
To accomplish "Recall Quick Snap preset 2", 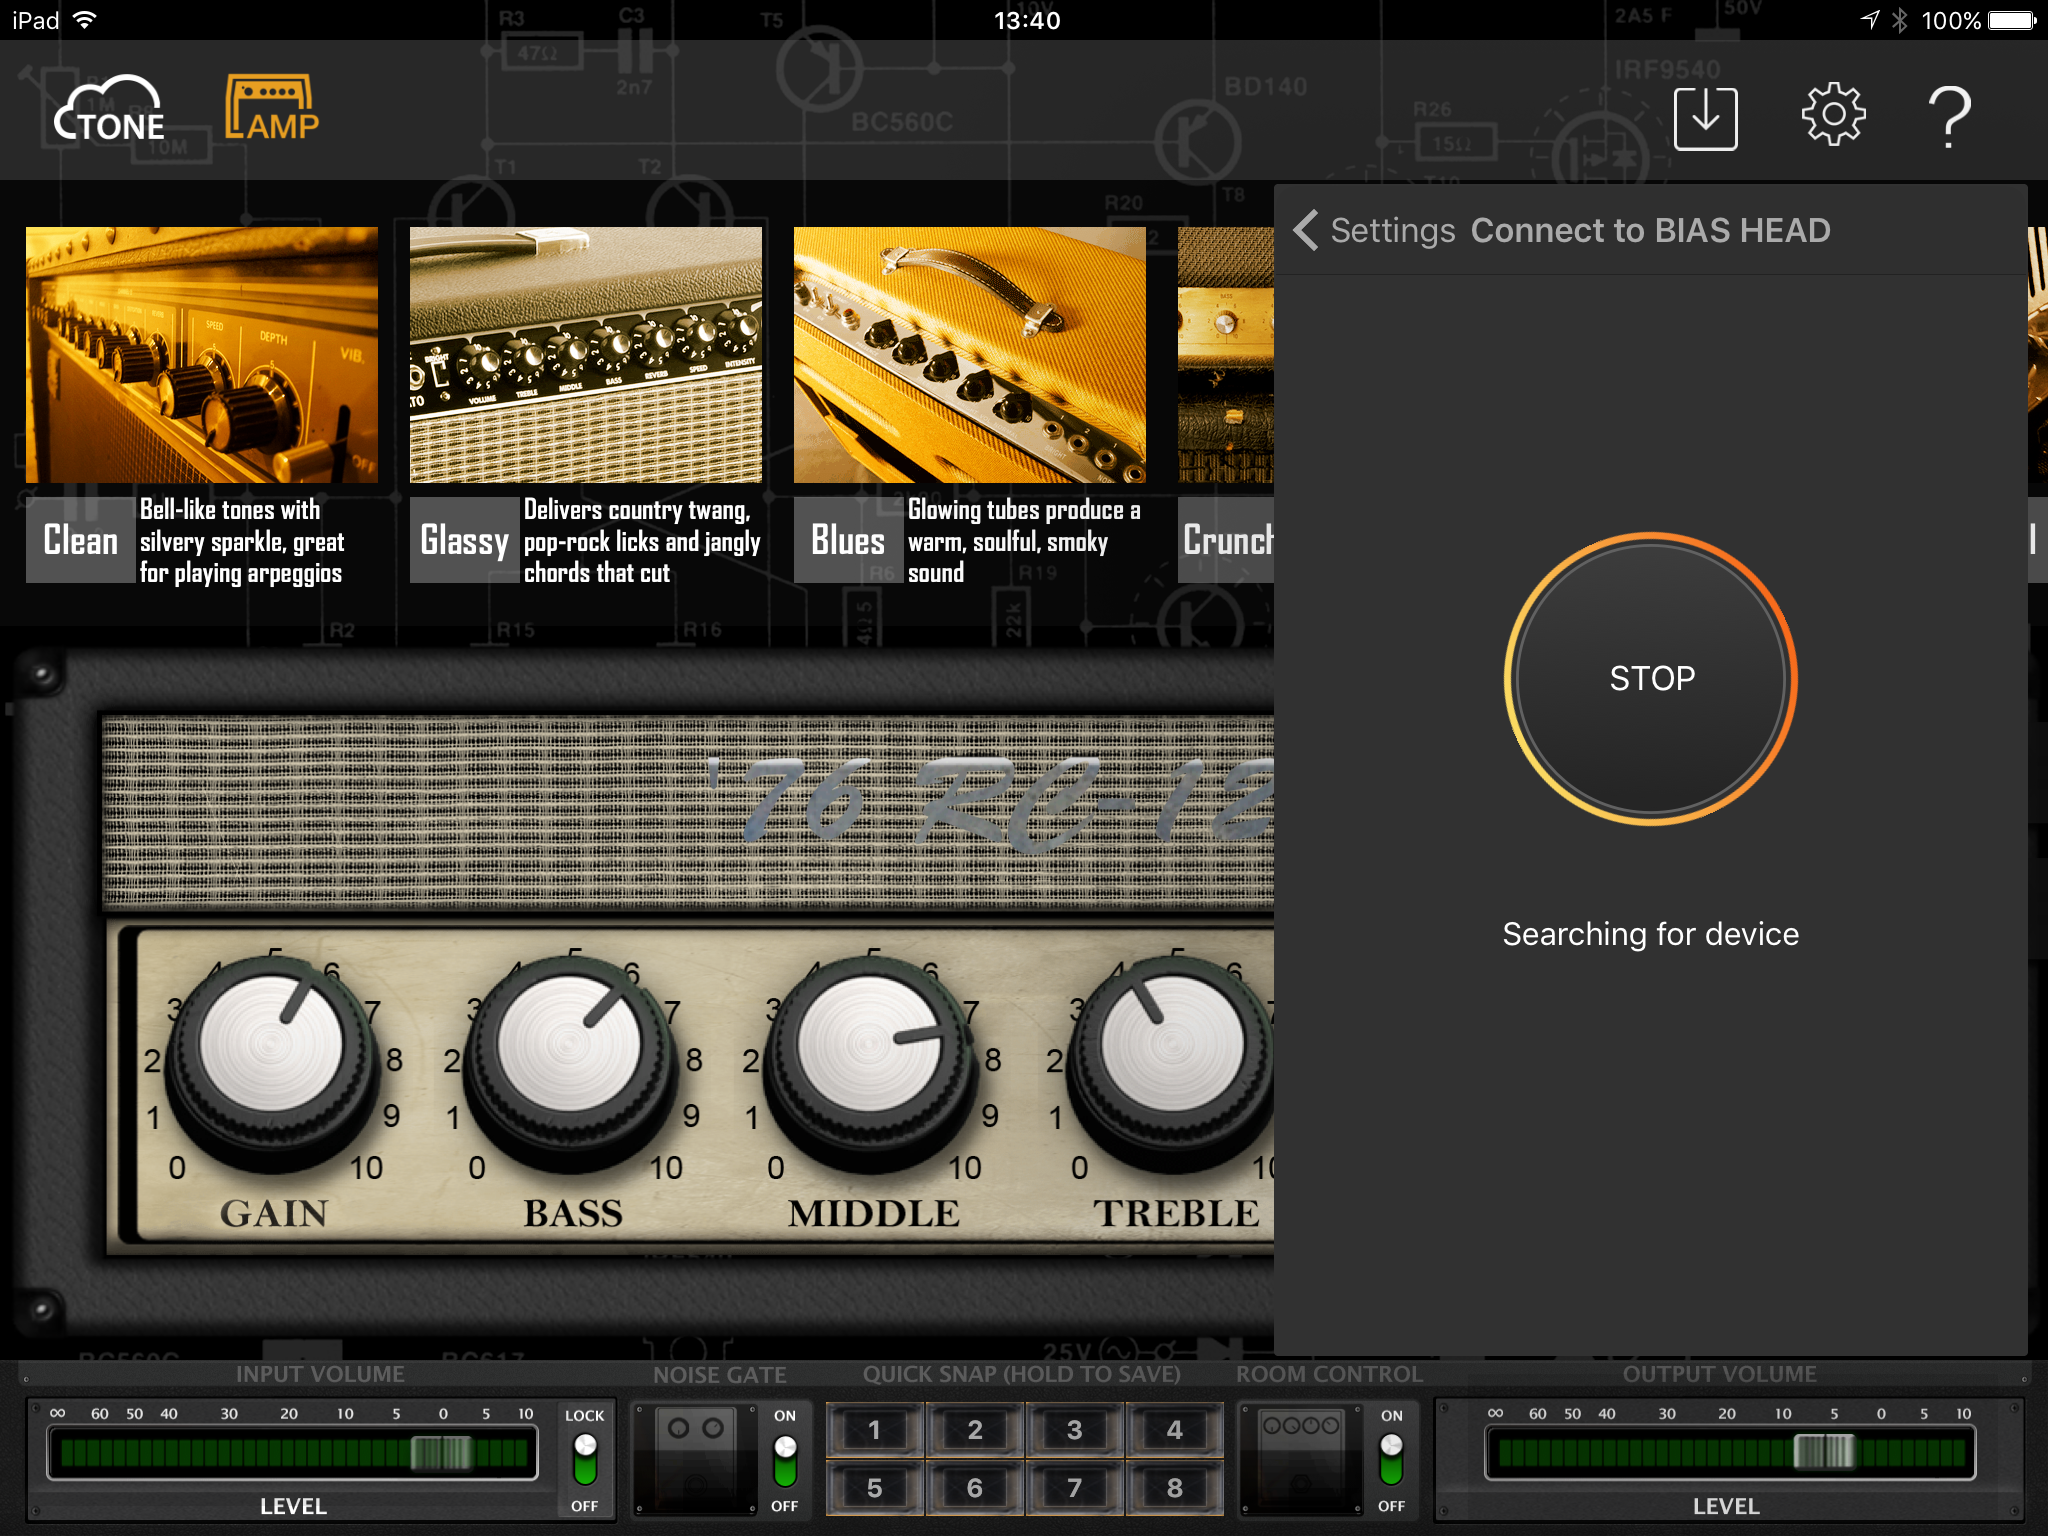I will [975, 1430].
